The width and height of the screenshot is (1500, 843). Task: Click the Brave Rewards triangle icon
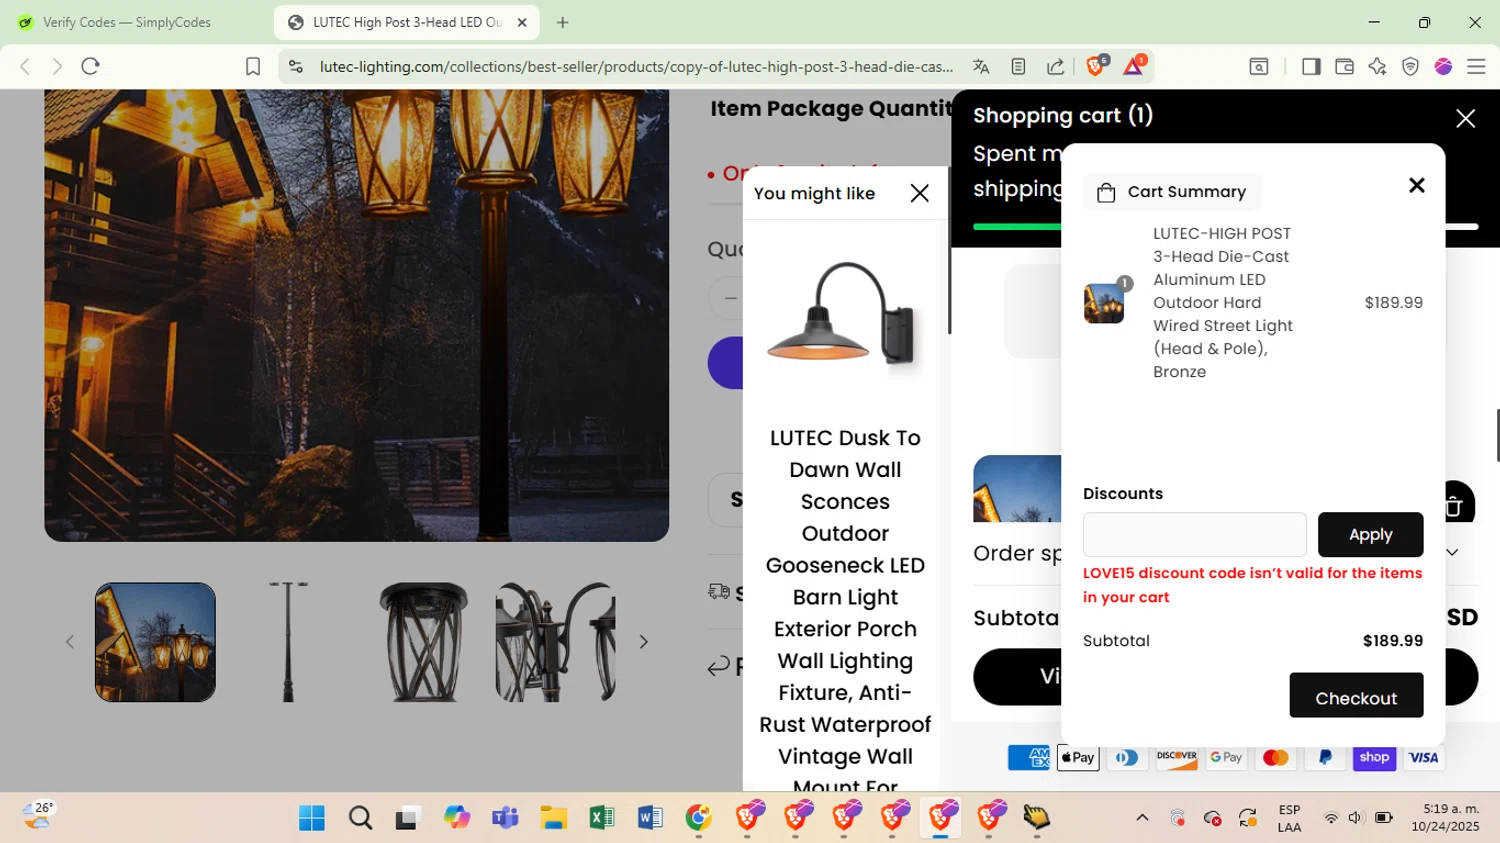(1134, 66)
